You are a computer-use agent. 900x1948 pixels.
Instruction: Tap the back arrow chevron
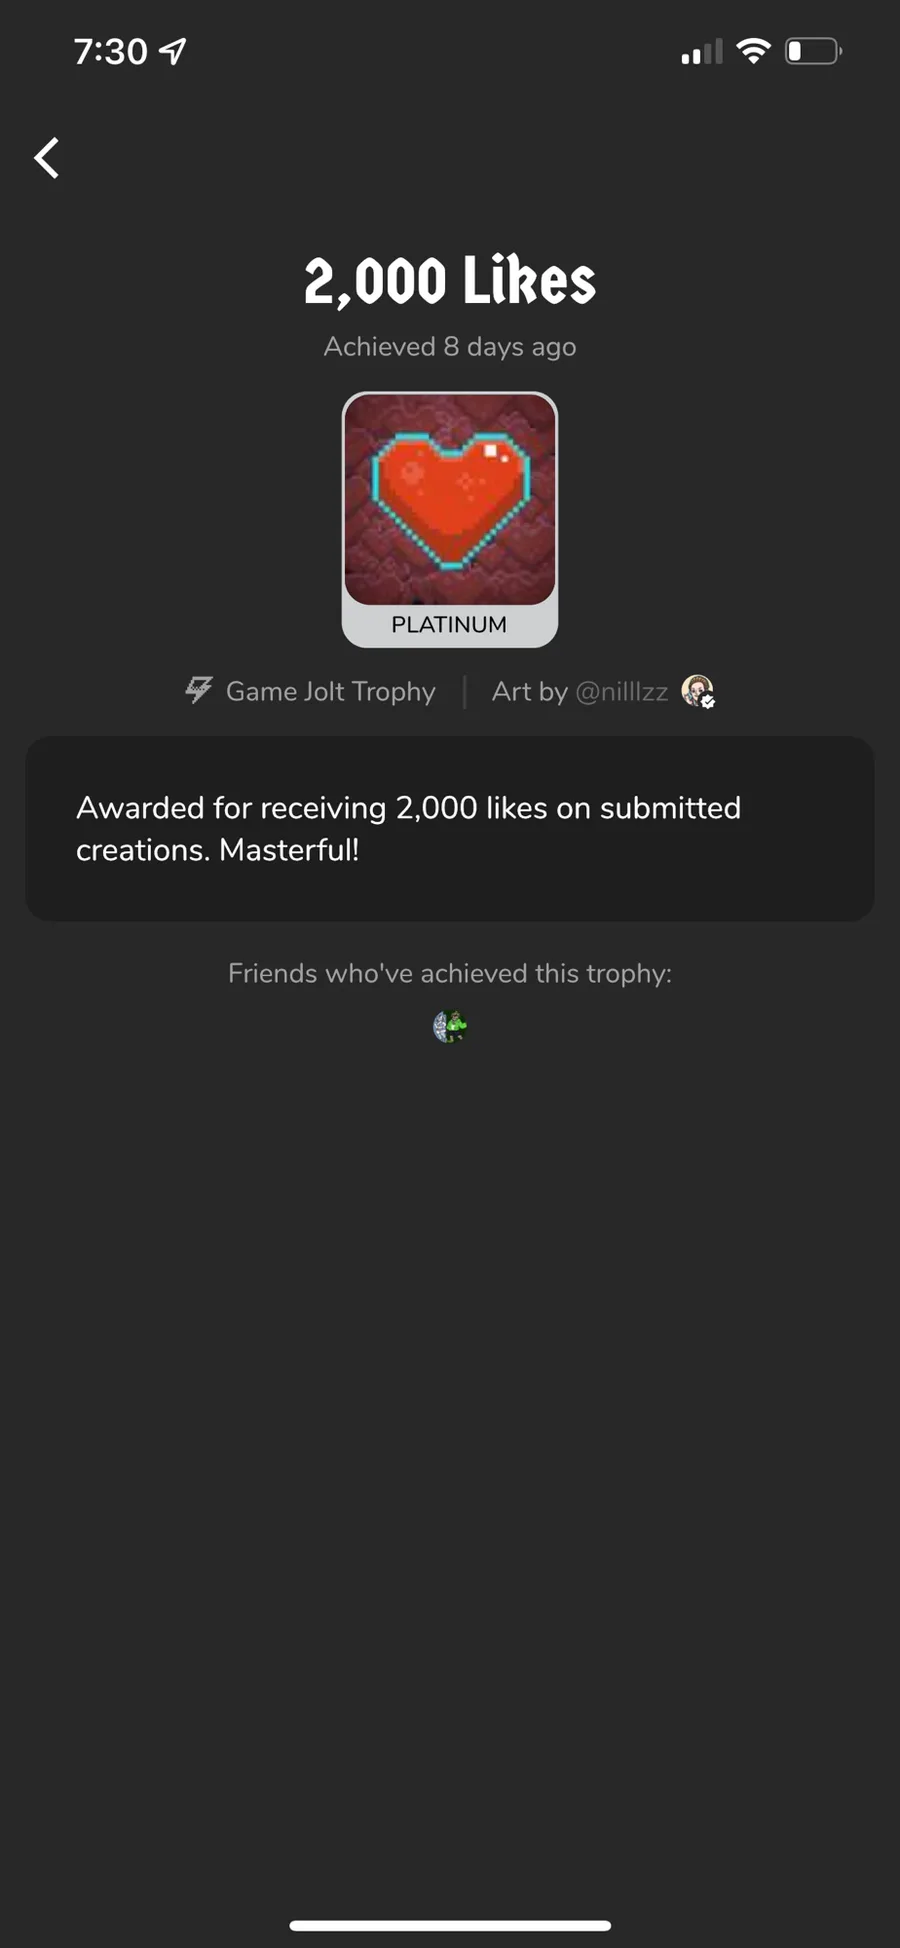pos(47,158)
